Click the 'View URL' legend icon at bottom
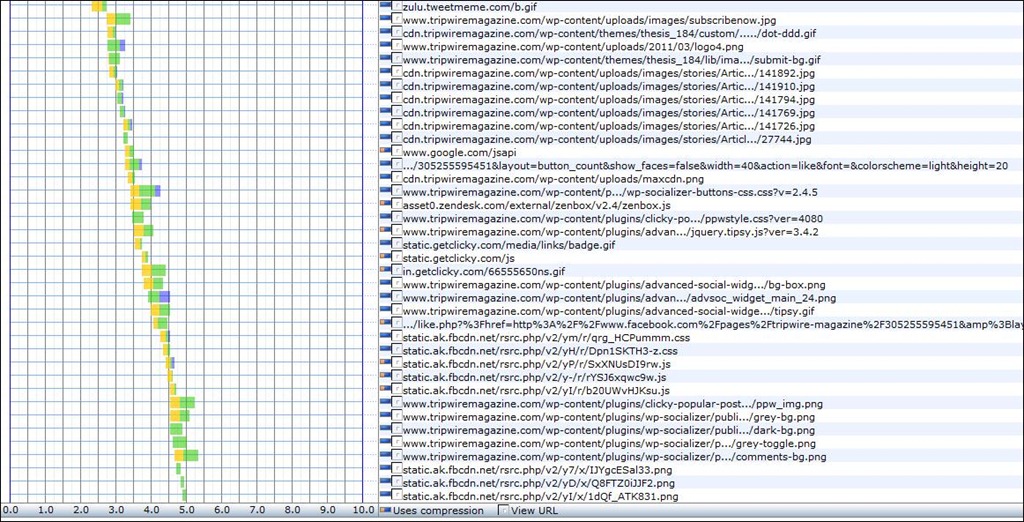Screen dimensions: 1024x522 [x=504, y=510]
